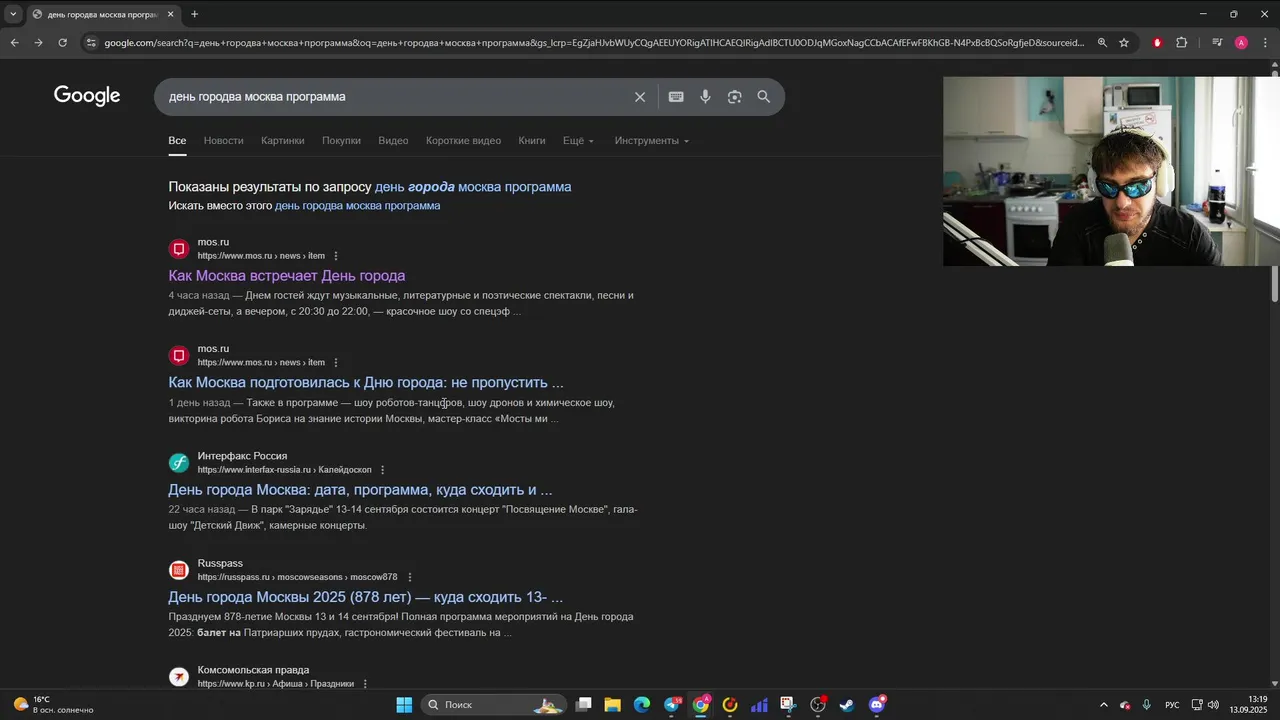
Task: Click the taskbar Поиск search box
Action: [493, 705]
